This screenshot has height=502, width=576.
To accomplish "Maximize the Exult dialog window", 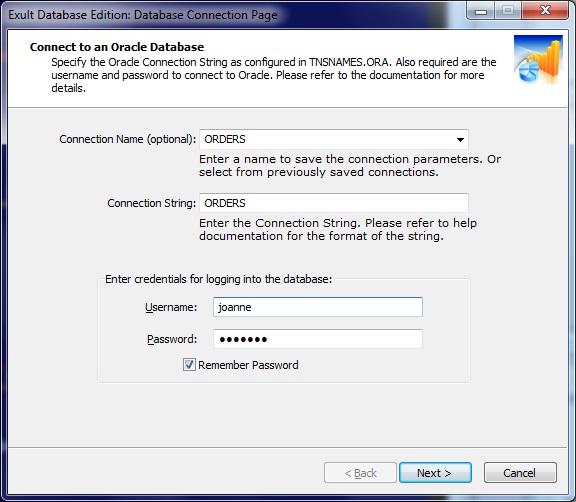I will (508, 11).
